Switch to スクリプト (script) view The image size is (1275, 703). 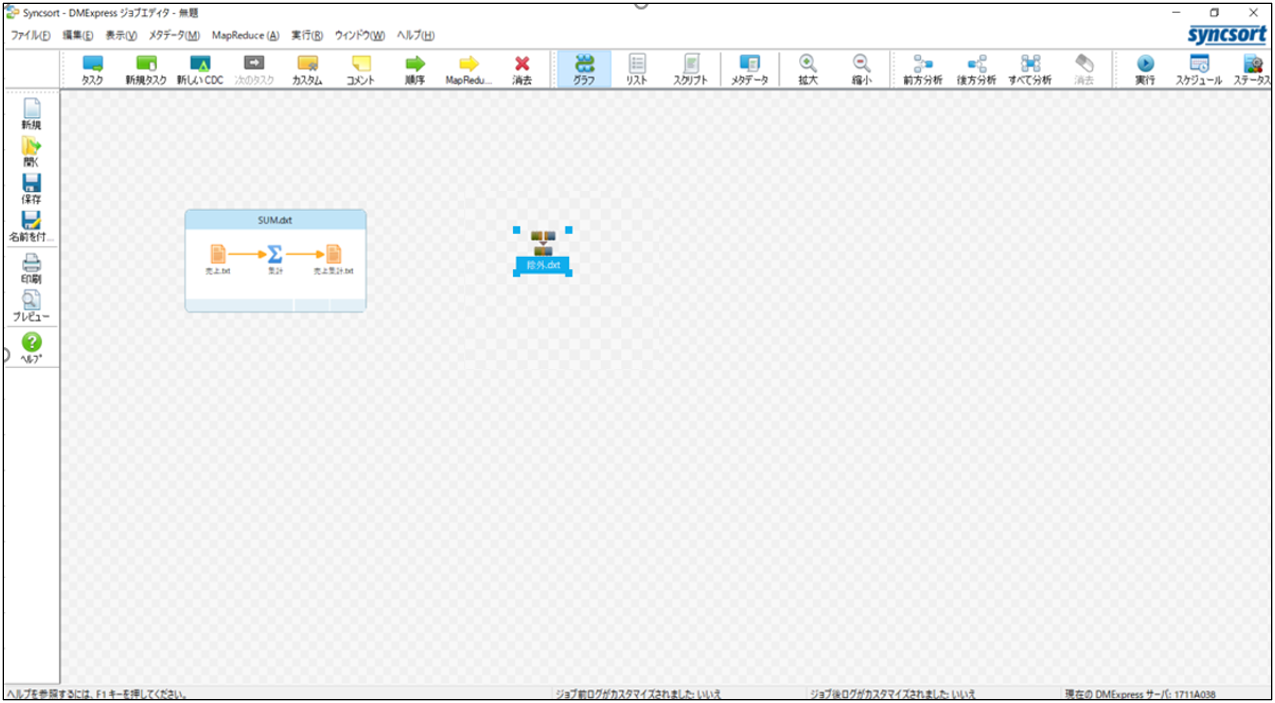[x=691, y=69]
